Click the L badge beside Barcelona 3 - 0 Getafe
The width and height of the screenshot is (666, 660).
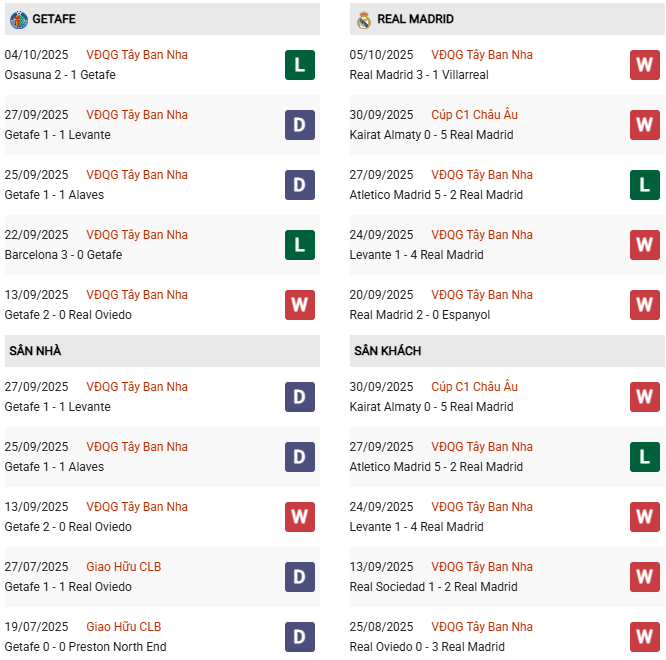299,245
